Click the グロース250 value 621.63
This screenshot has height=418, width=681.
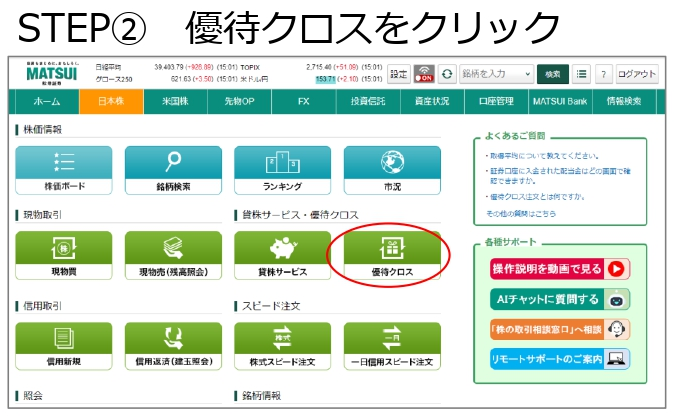pos(181,79)
